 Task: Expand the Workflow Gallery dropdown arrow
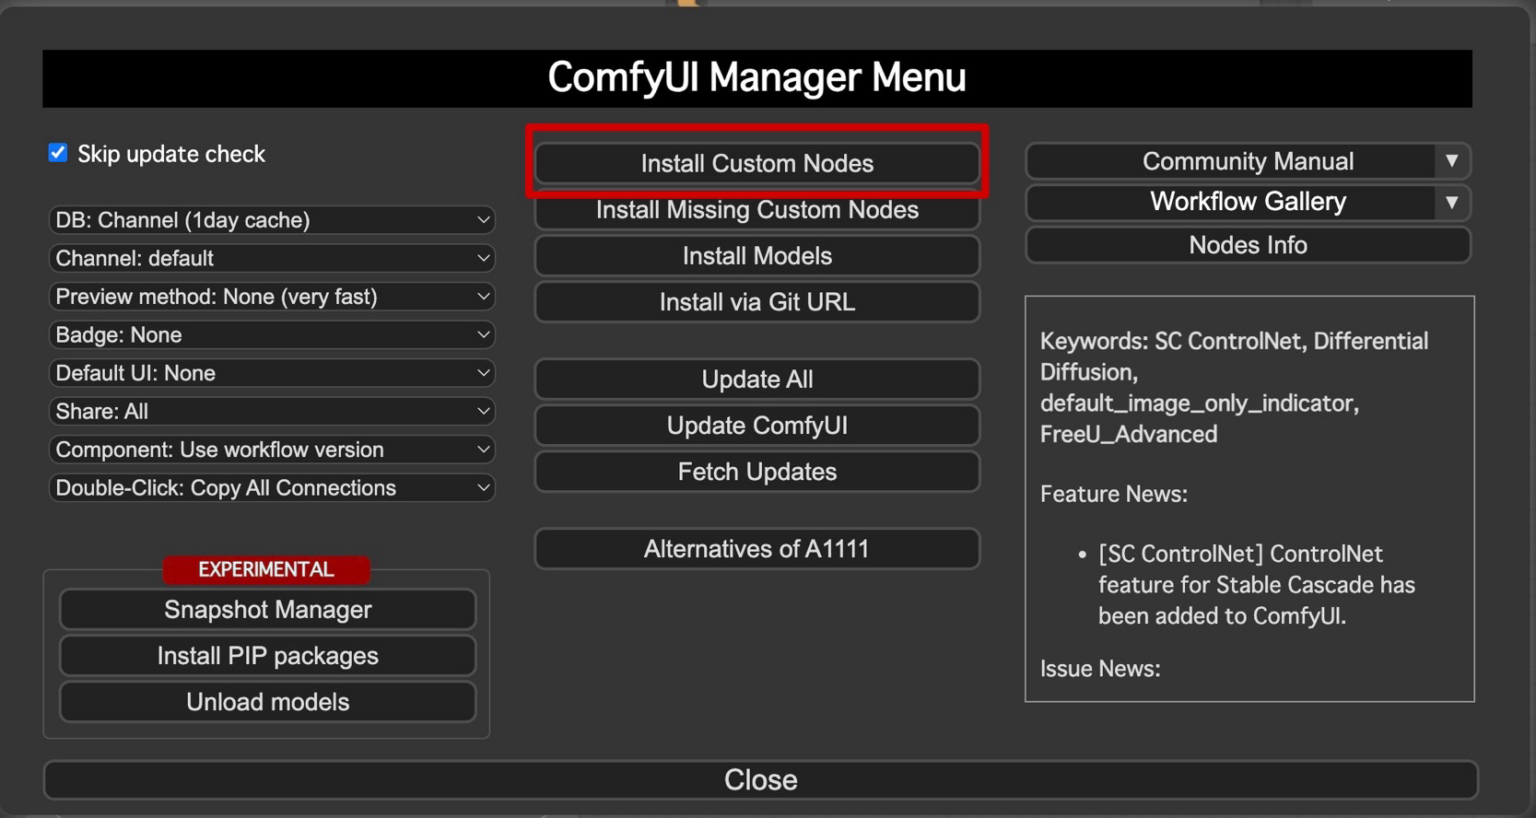1453,202
